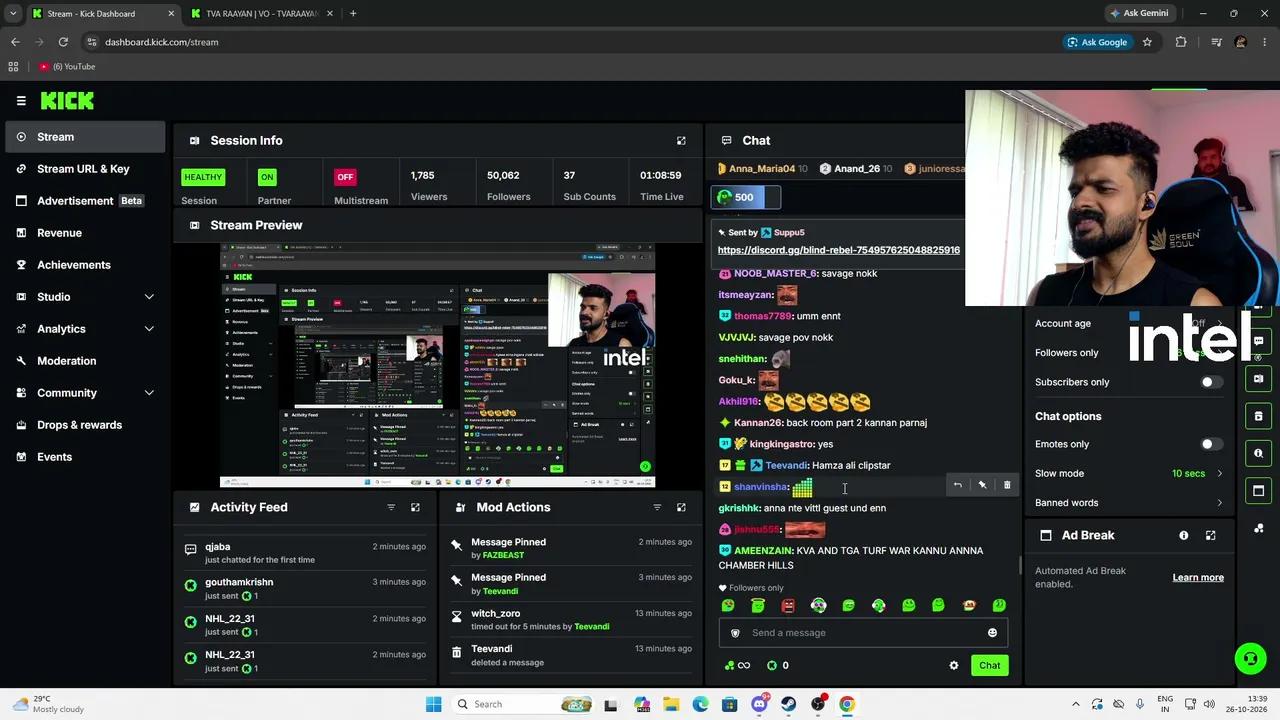Click the chat identity shield icon
Screen dimensions: 1280x720
pos(735,633)
